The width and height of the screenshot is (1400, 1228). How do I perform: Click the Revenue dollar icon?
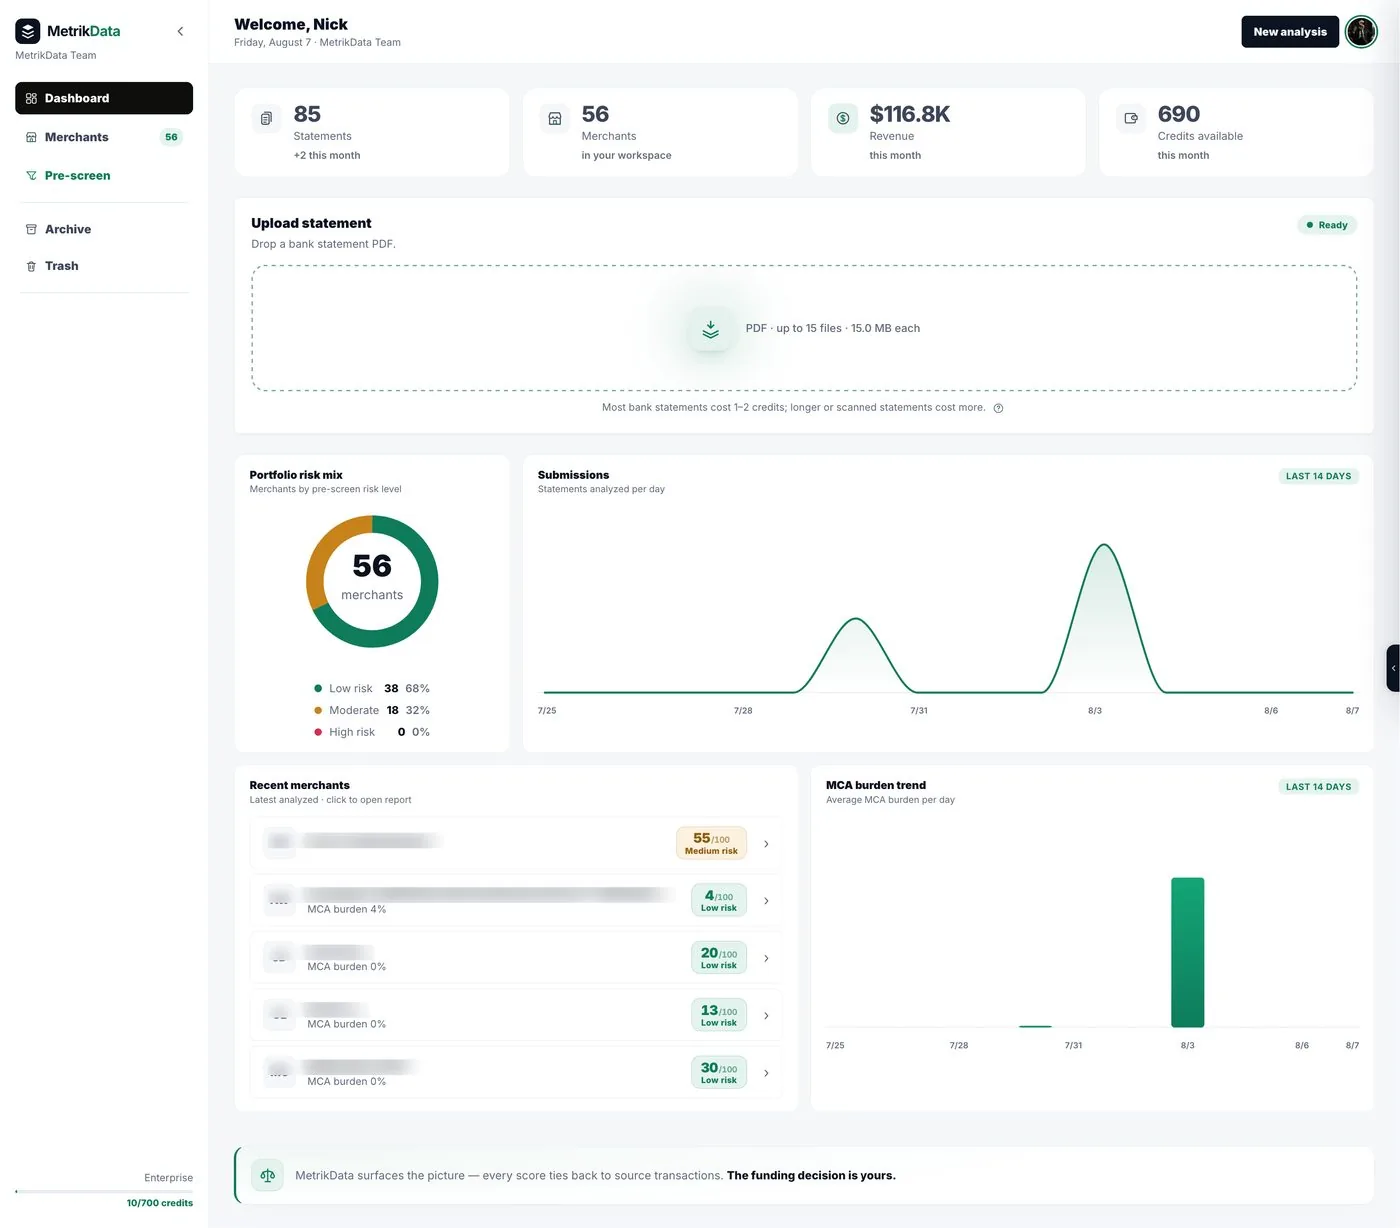pos(843,118)
